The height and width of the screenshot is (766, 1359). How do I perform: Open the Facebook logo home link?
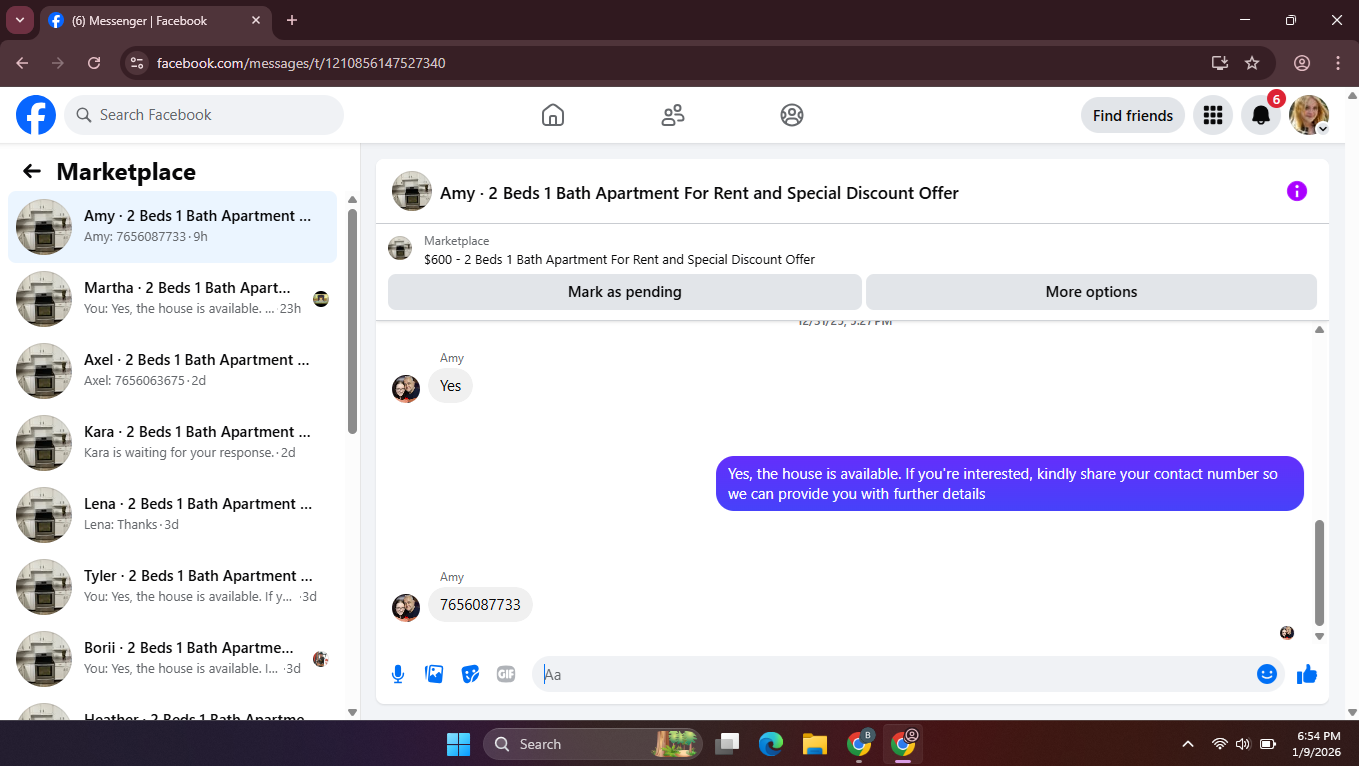(36, 115)
